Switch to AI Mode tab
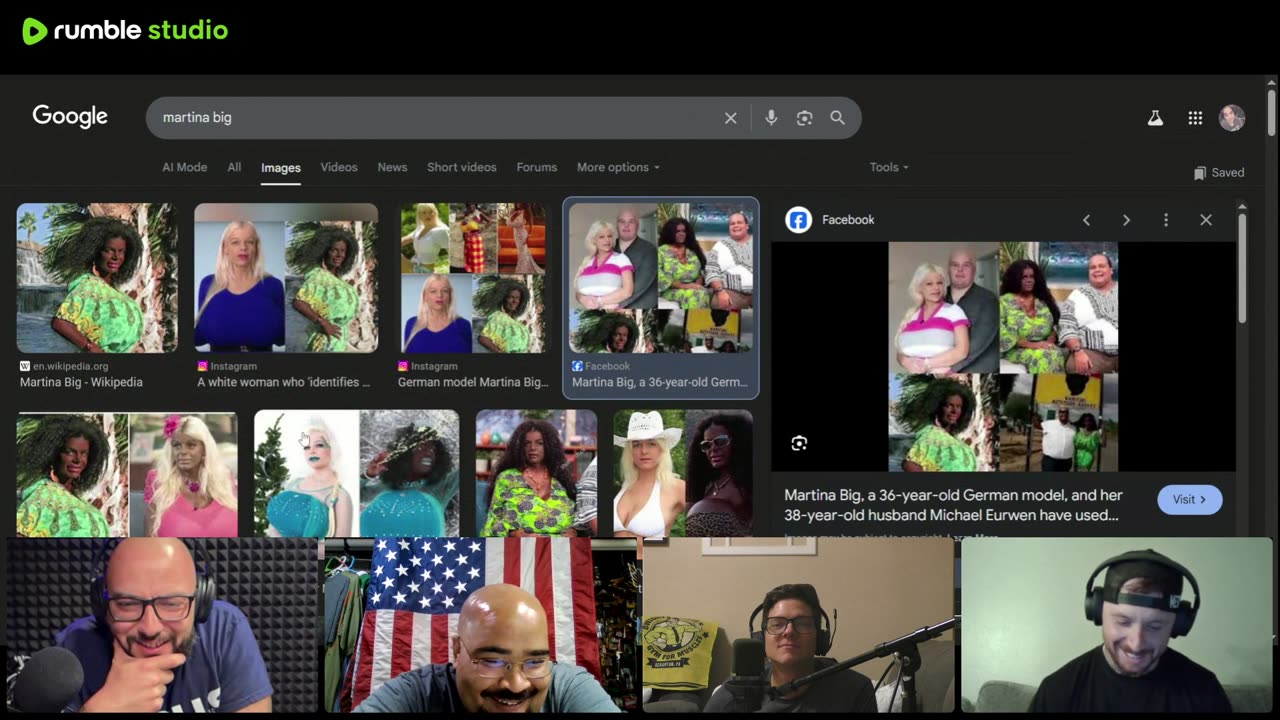This screenshot has height=720, width=1280. [x=185, y=167]
